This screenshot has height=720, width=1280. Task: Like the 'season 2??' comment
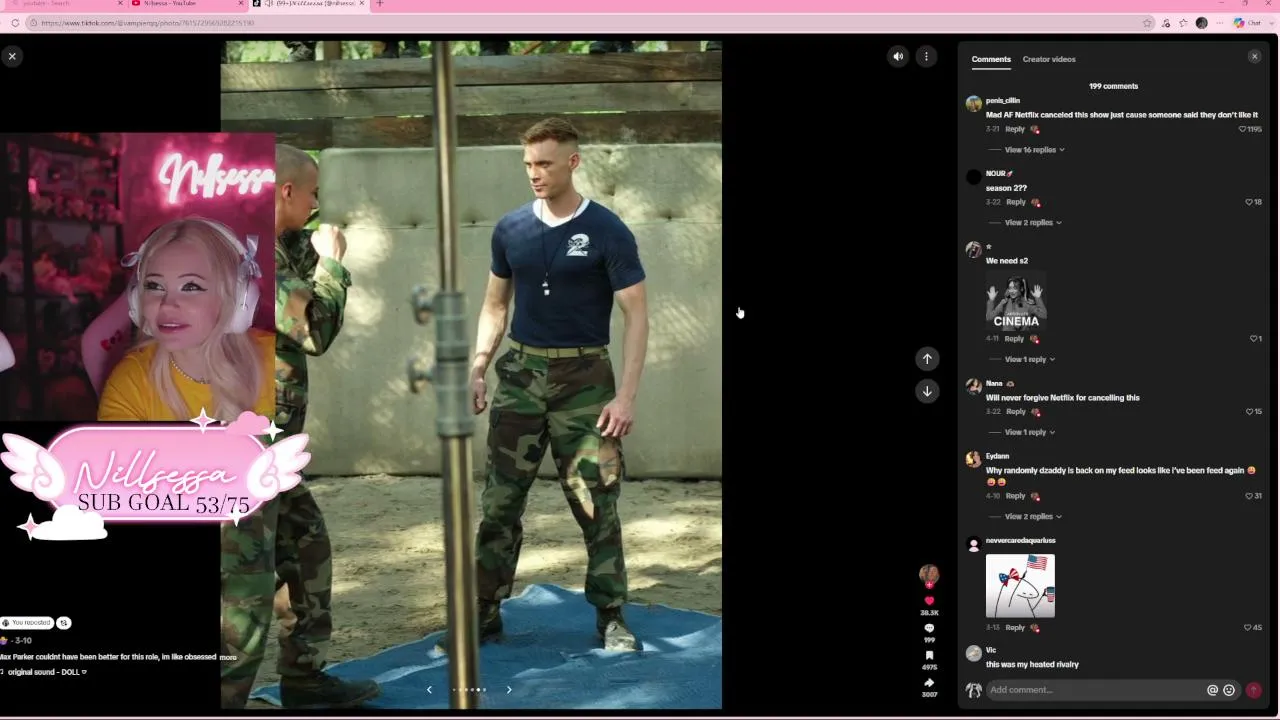[x=1249, y=202]
